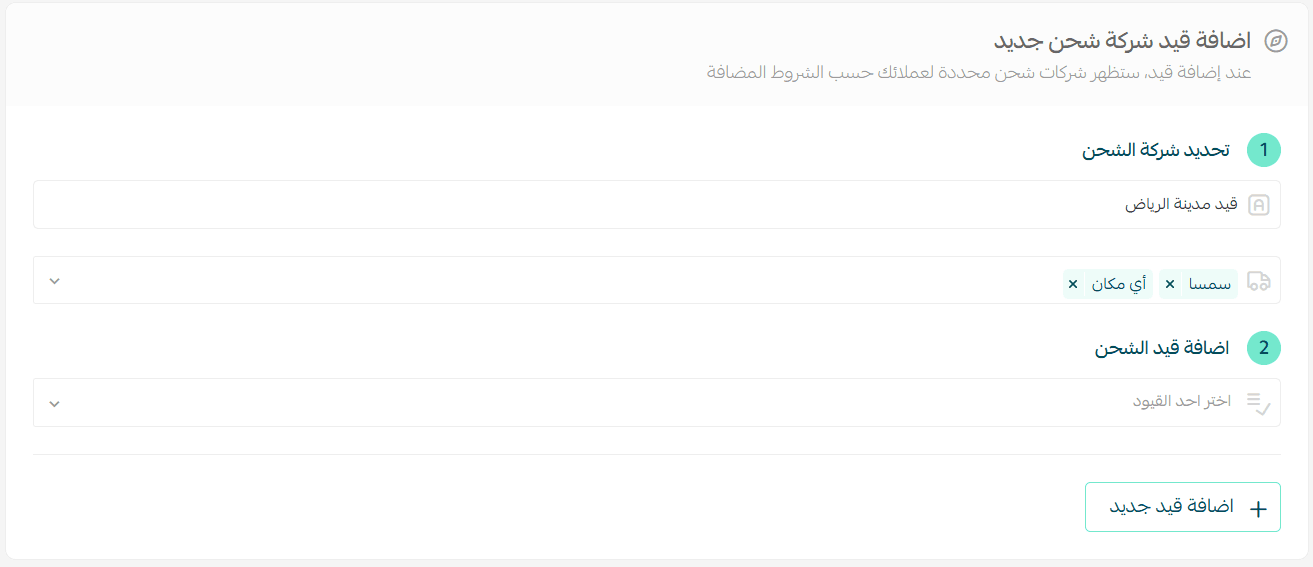Click the description text under the title
The image size is (1313, 567).
[979, 73]
